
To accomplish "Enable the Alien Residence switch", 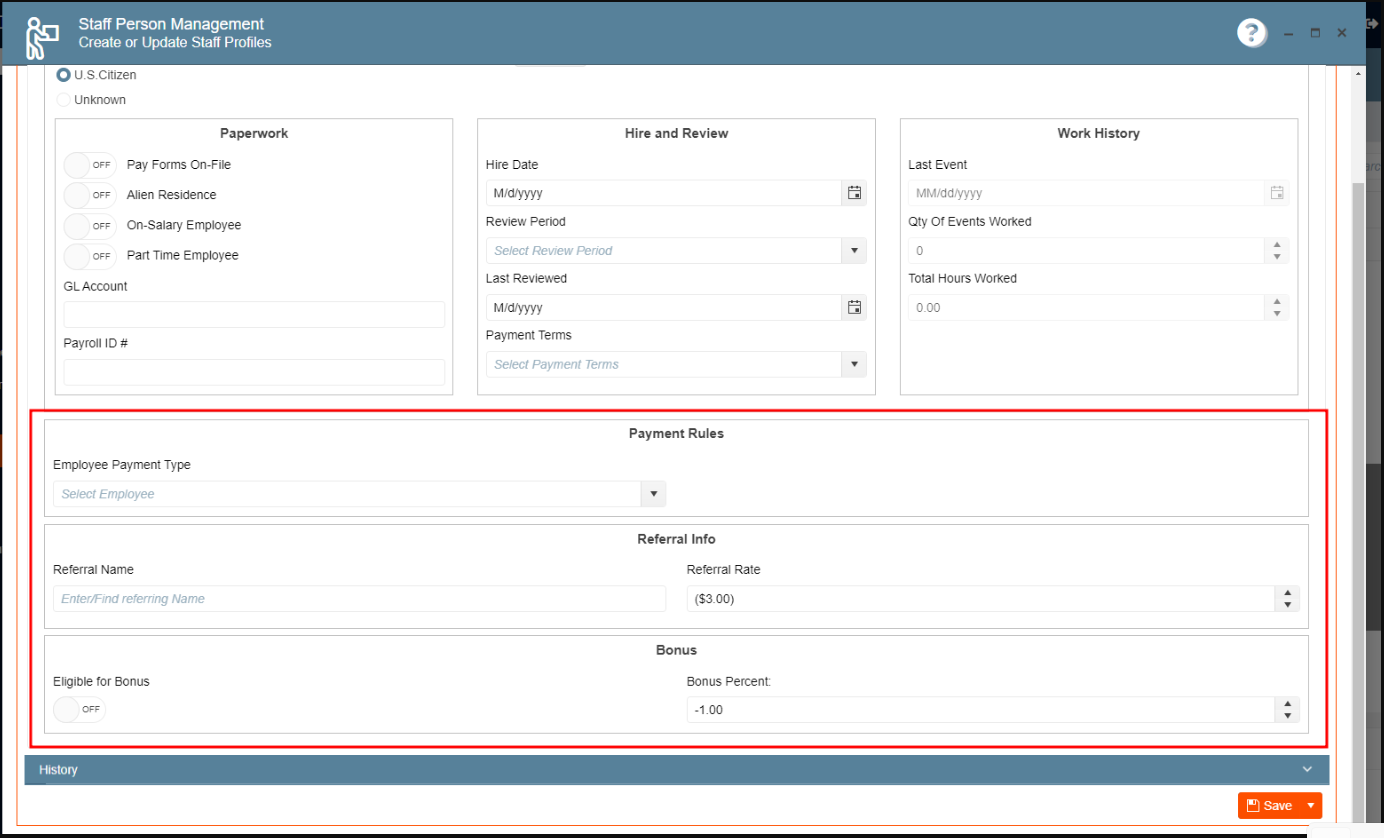I will click(x=89, y=195).
